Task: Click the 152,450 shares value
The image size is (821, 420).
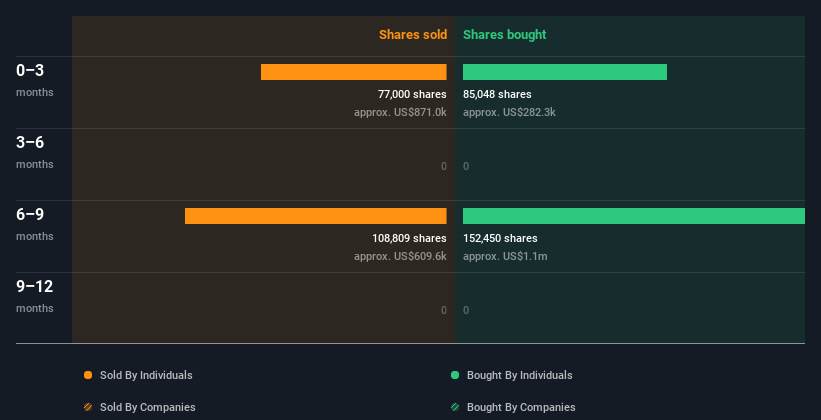Action: tap(500, 238)
